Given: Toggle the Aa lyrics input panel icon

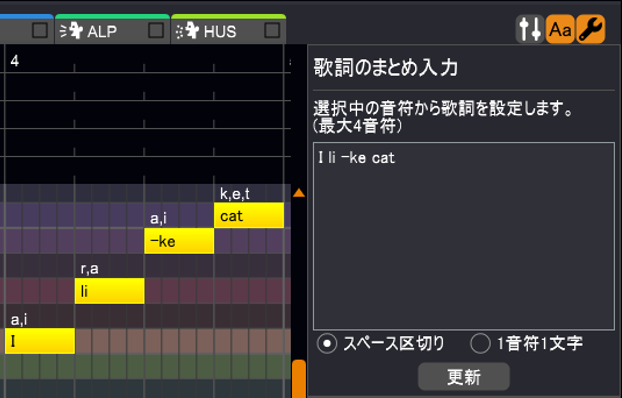Looking at the screenshot, I should coord(560,29).
